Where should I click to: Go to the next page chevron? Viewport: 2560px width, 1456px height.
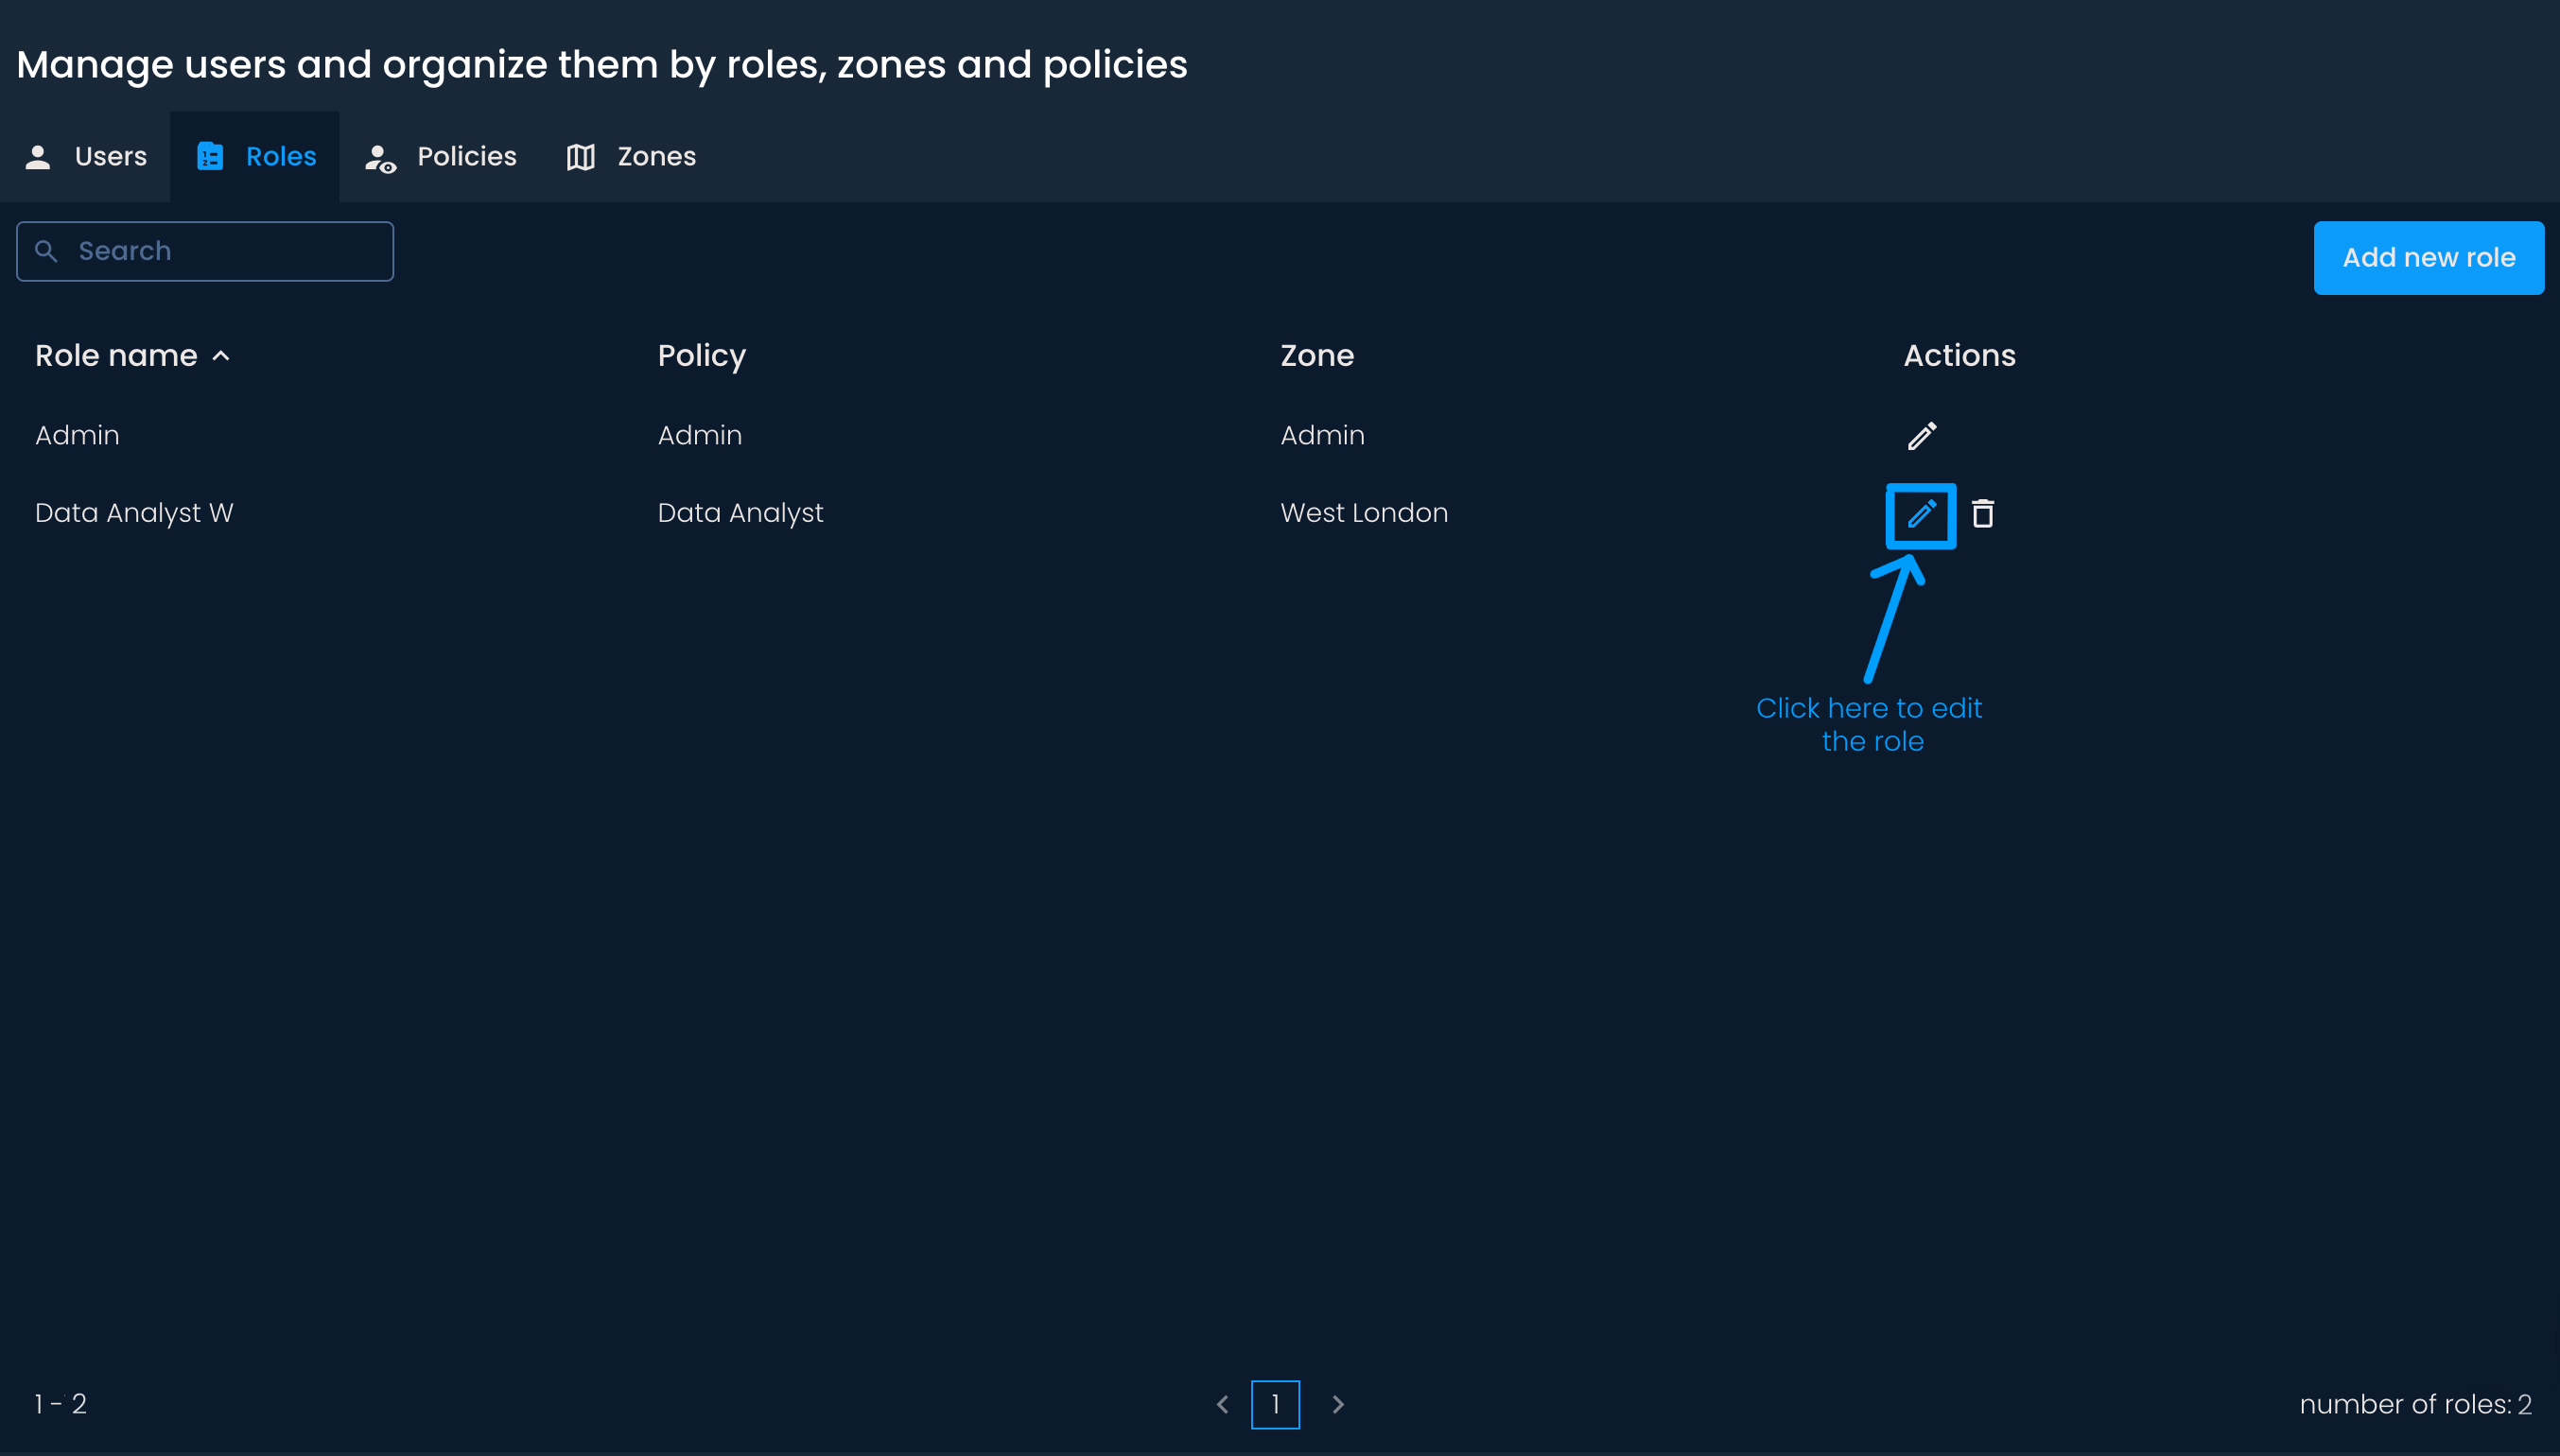tap(1338, 1405)
